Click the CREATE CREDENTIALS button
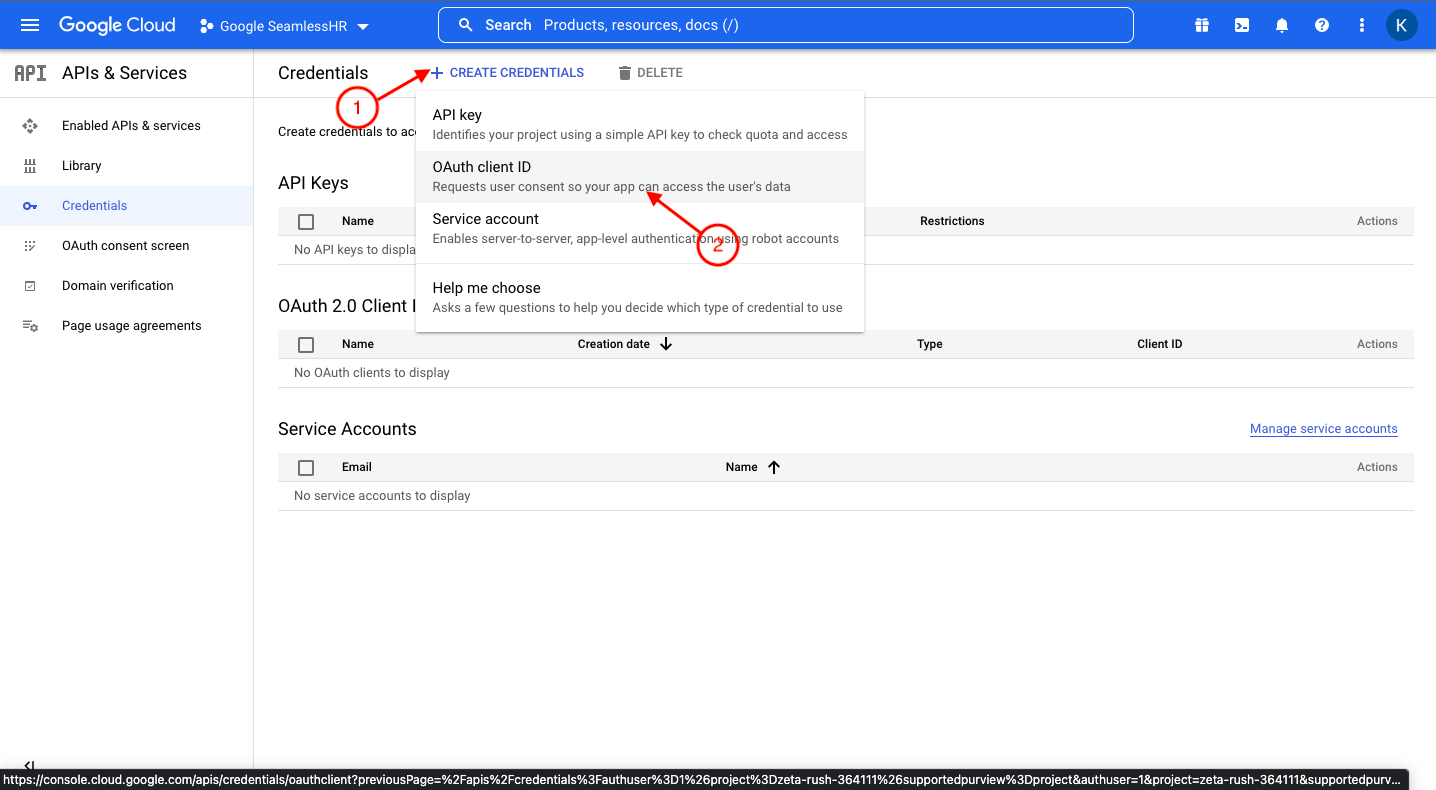The image size is (1436, 790). 507,73
